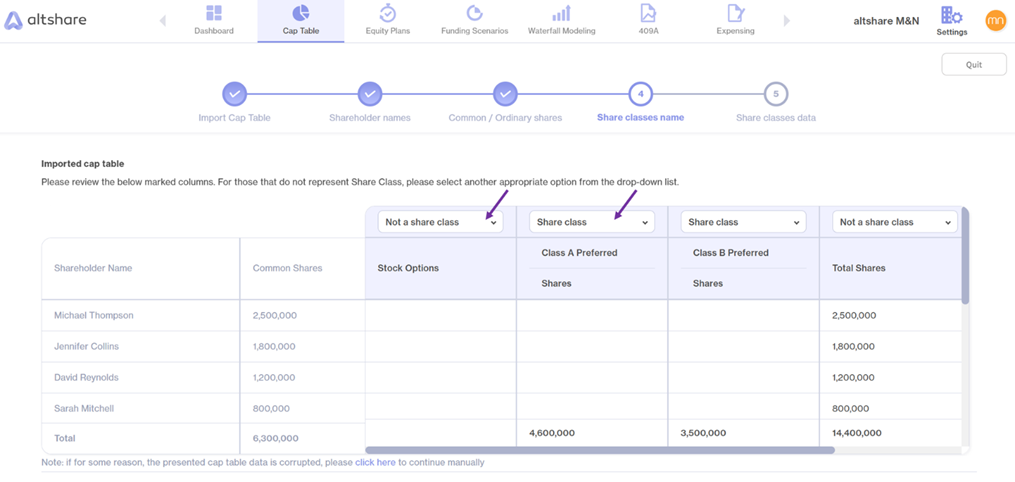Expand the Class A Preferred column type dropdown
The image size is (1015, 482).
click(592, 222)
